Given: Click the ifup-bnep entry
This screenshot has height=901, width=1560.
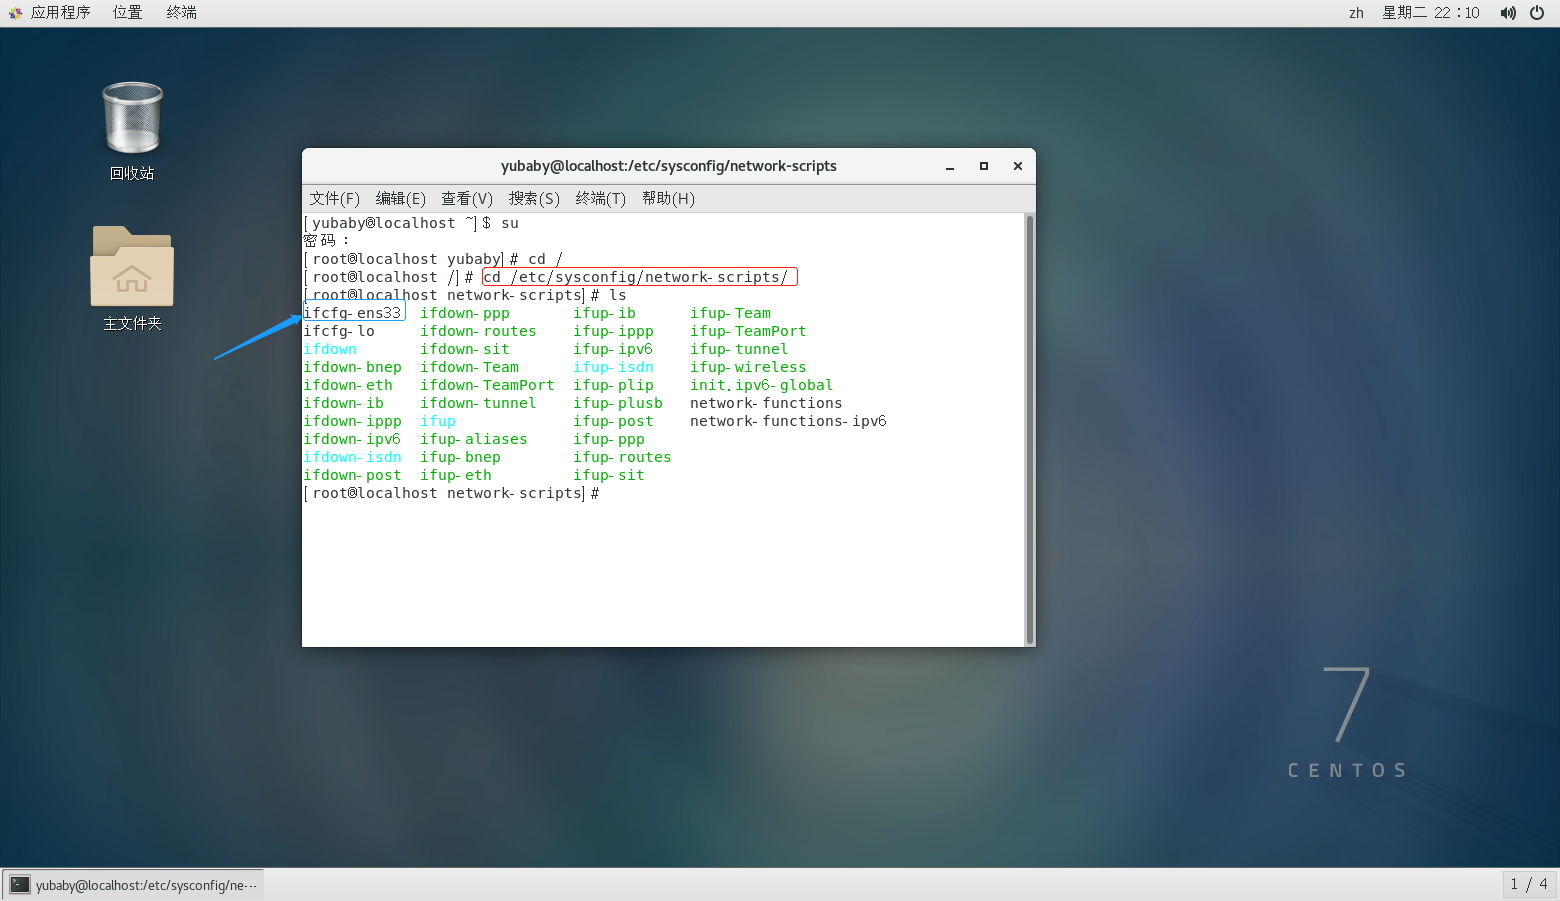Looking at the screenshot, I should click(460, 457).
